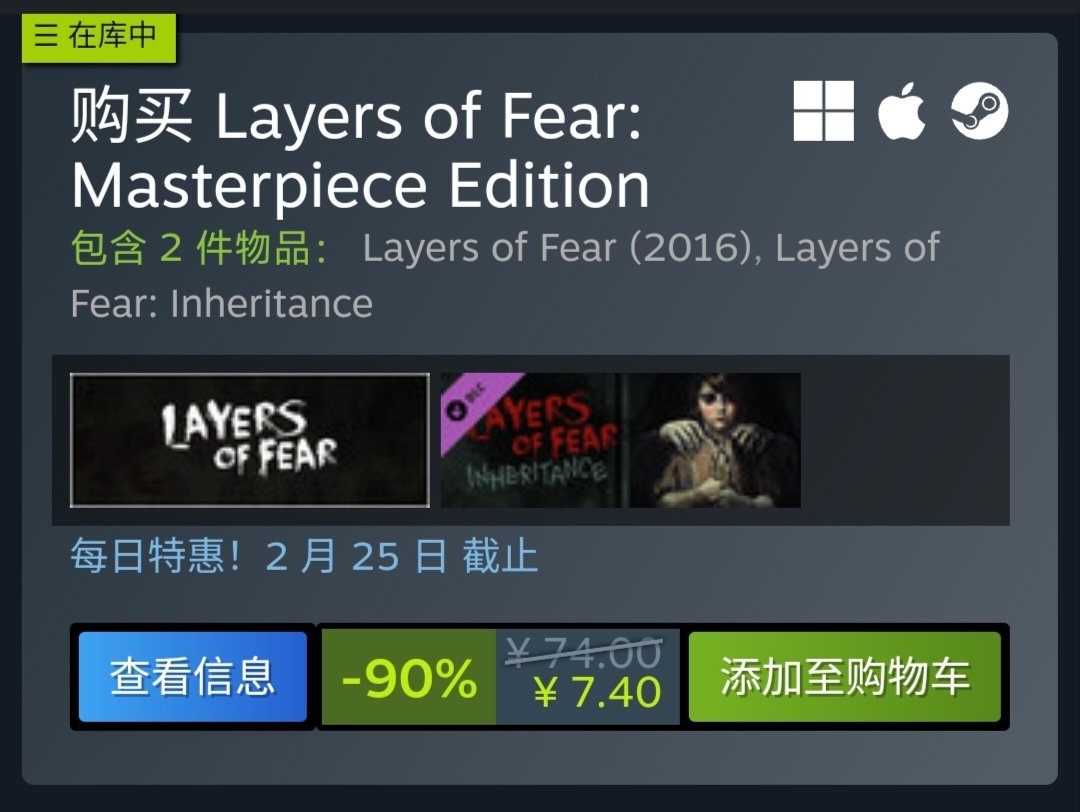Click the Windows platform icon
Image resolution: width=1080 pixels, height=812 pixels.
[x=823, y=111]
